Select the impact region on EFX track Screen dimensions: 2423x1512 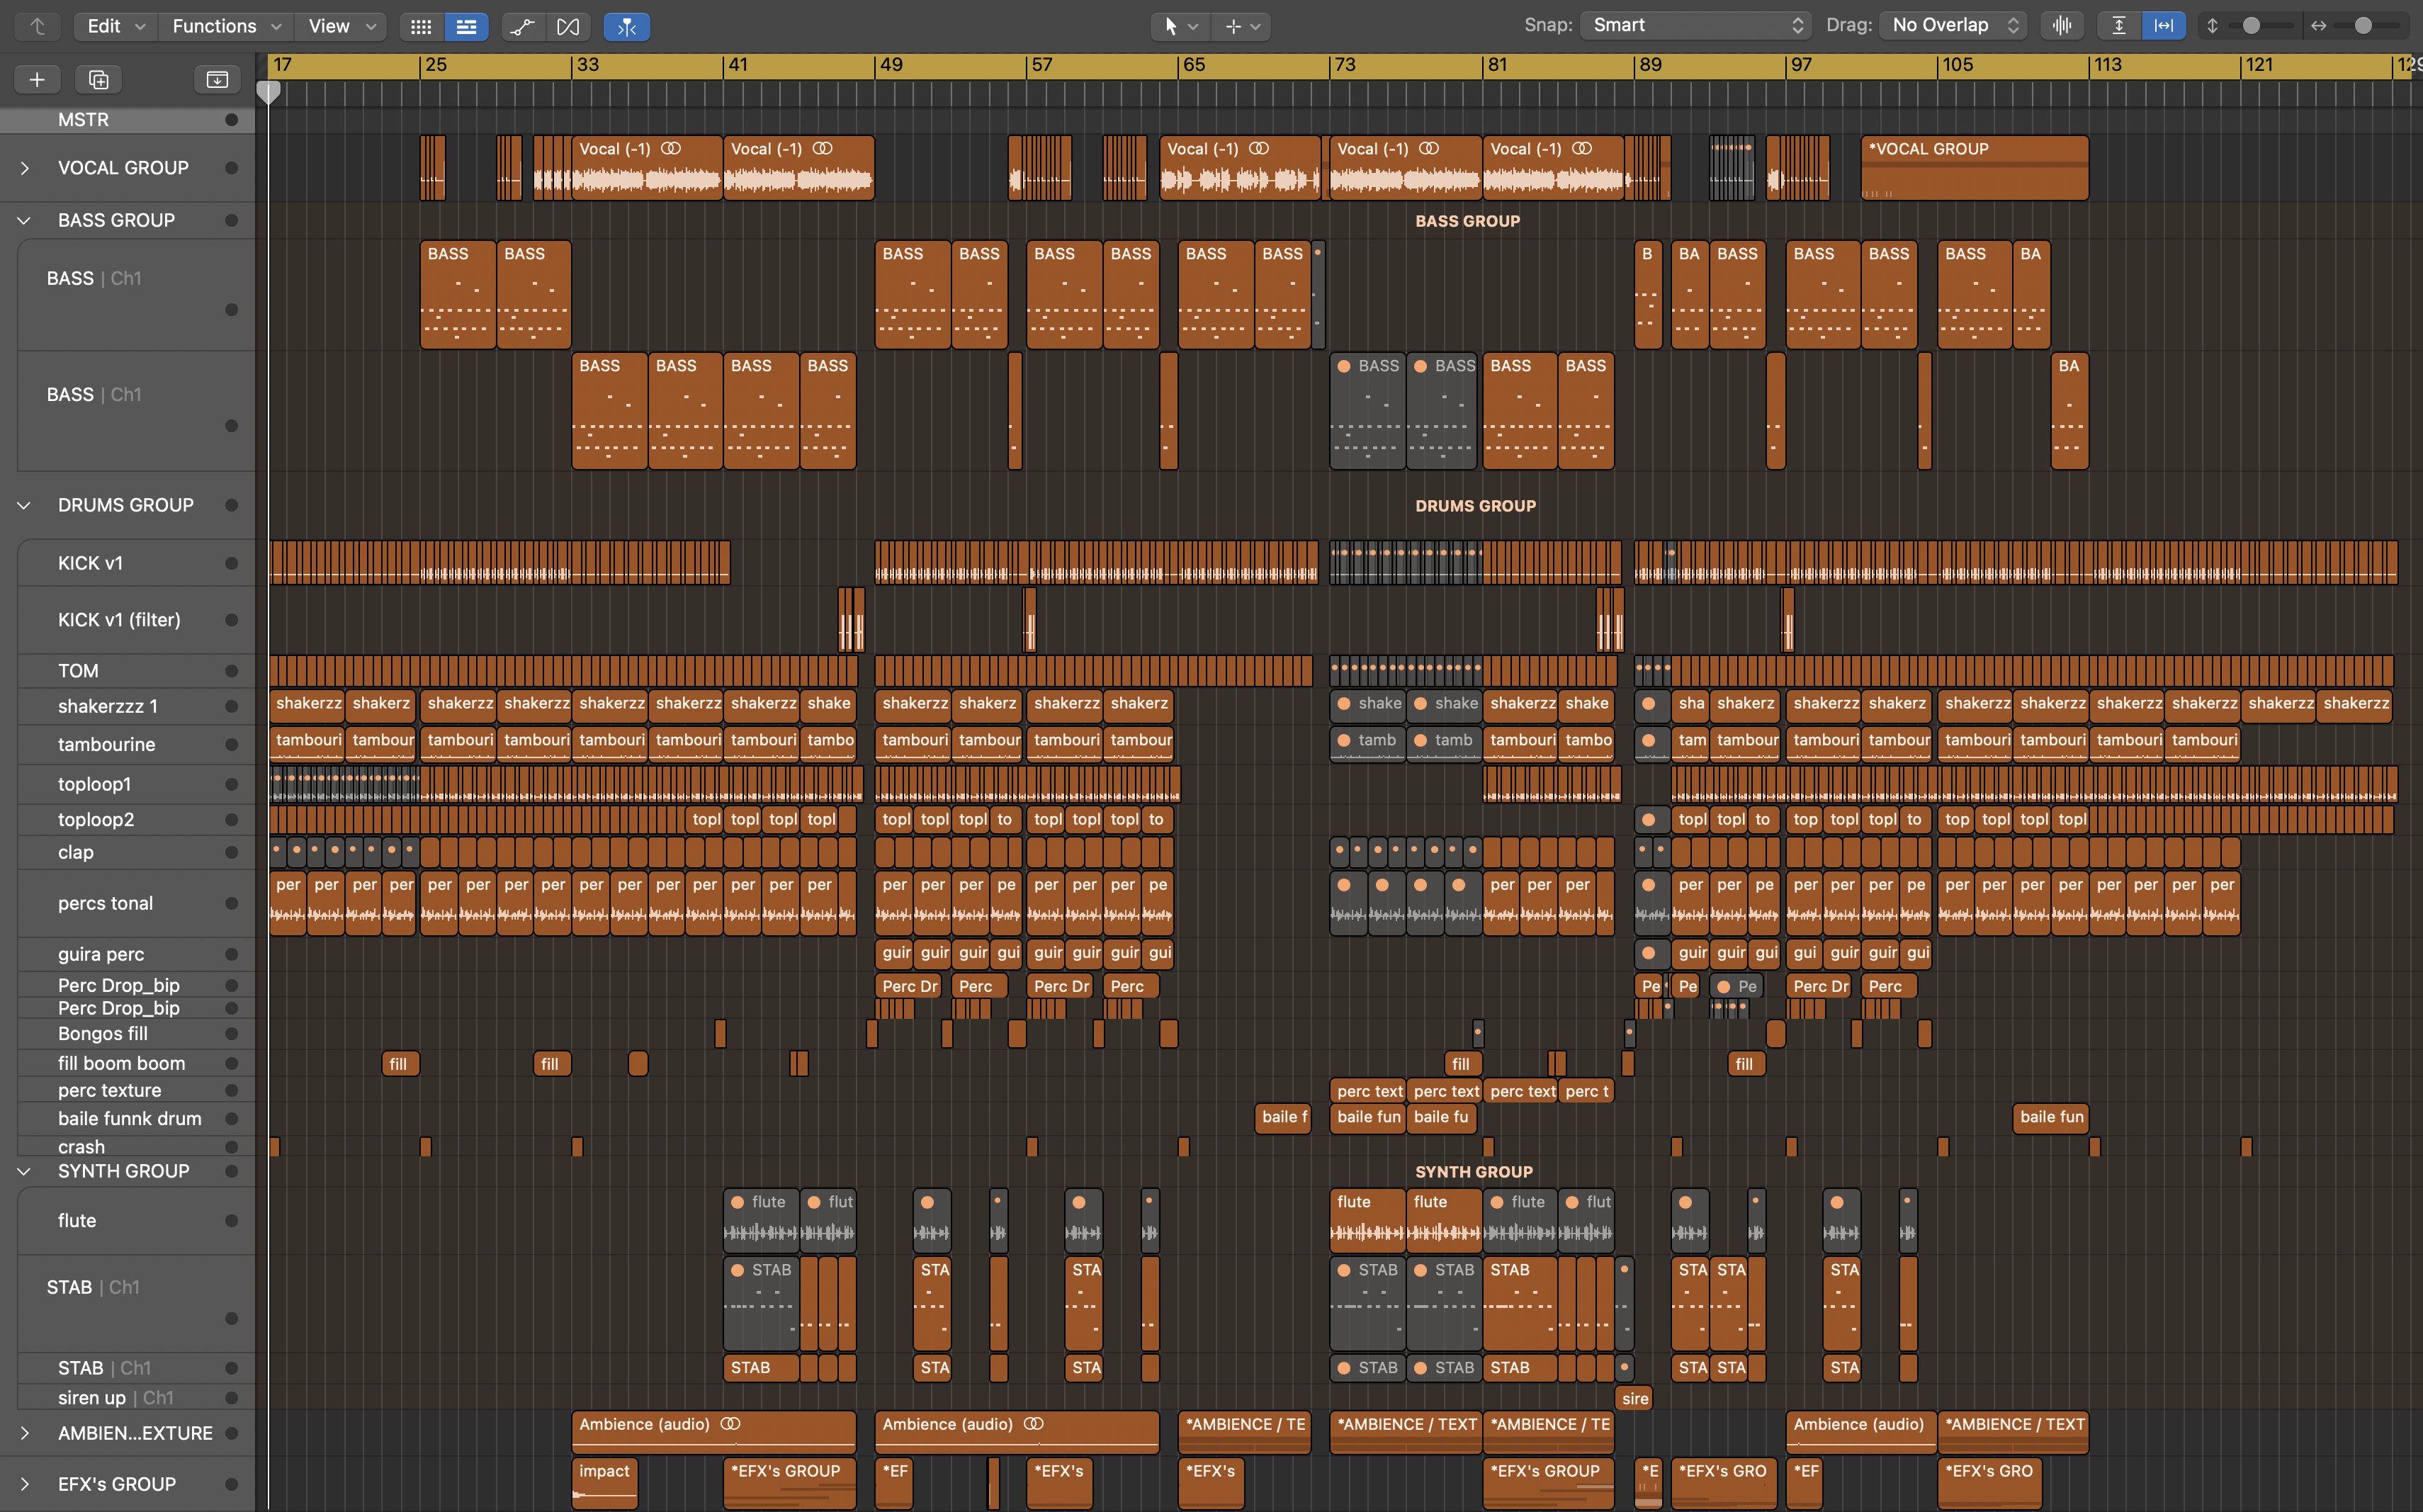(x=604, y=1484)
